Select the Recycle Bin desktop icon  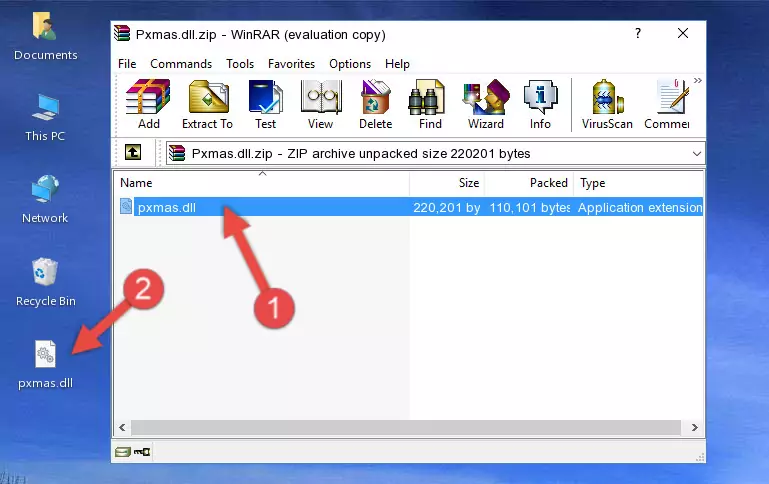(x=45, y=282)
